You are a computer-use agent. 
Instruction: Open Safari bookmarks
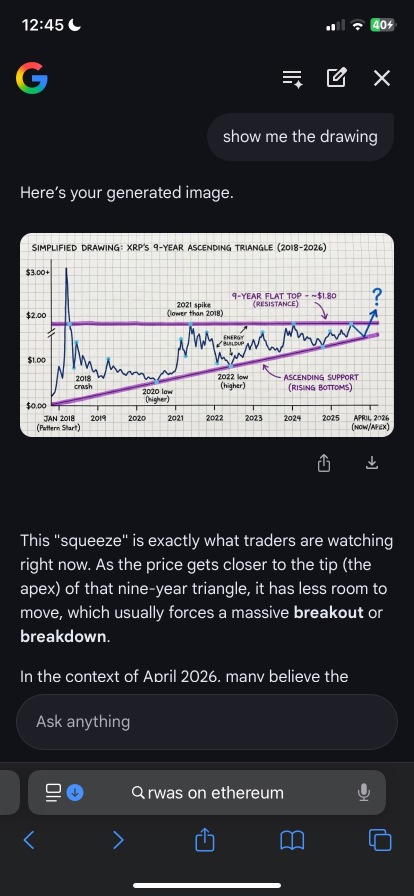point(292,840)
